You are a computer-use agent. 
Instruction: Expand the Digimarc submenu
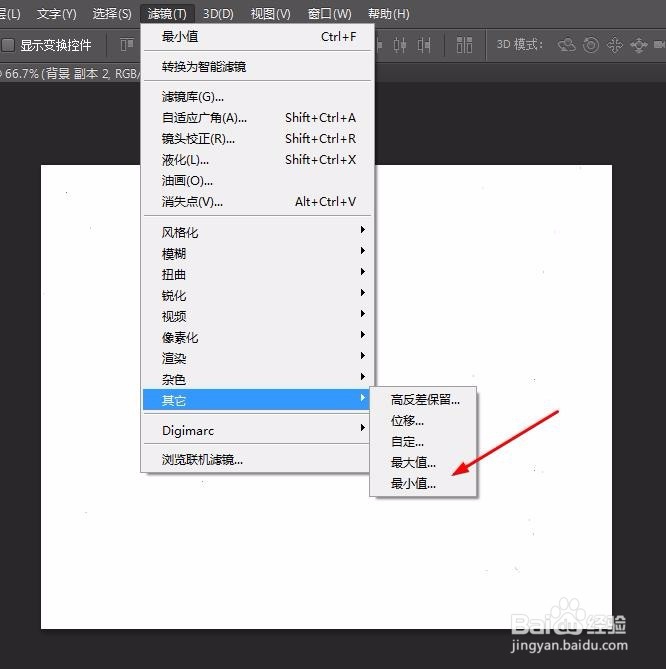pyautogui.click(x=258, y=430)
